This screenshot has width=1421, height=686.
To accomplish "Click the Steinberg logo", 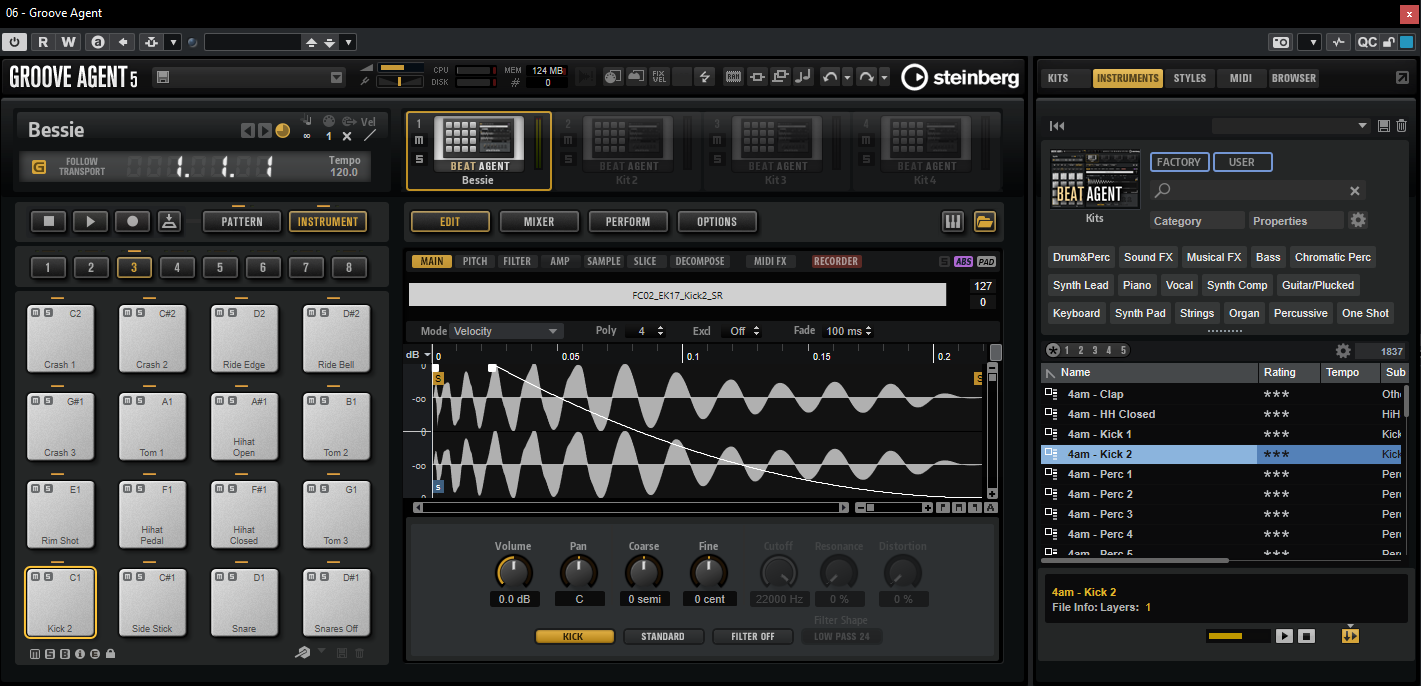I will [x=959, y=77].
